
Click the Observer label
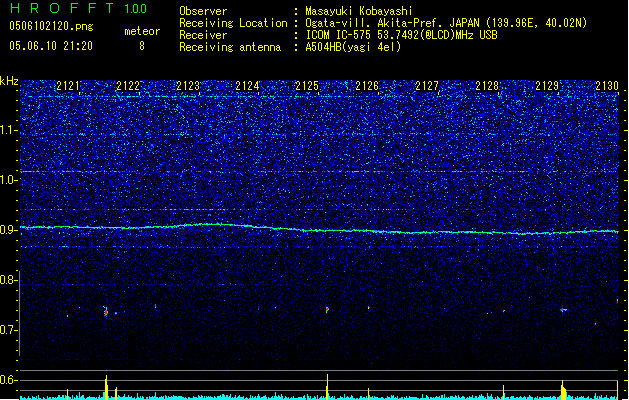tap(203, 11)
